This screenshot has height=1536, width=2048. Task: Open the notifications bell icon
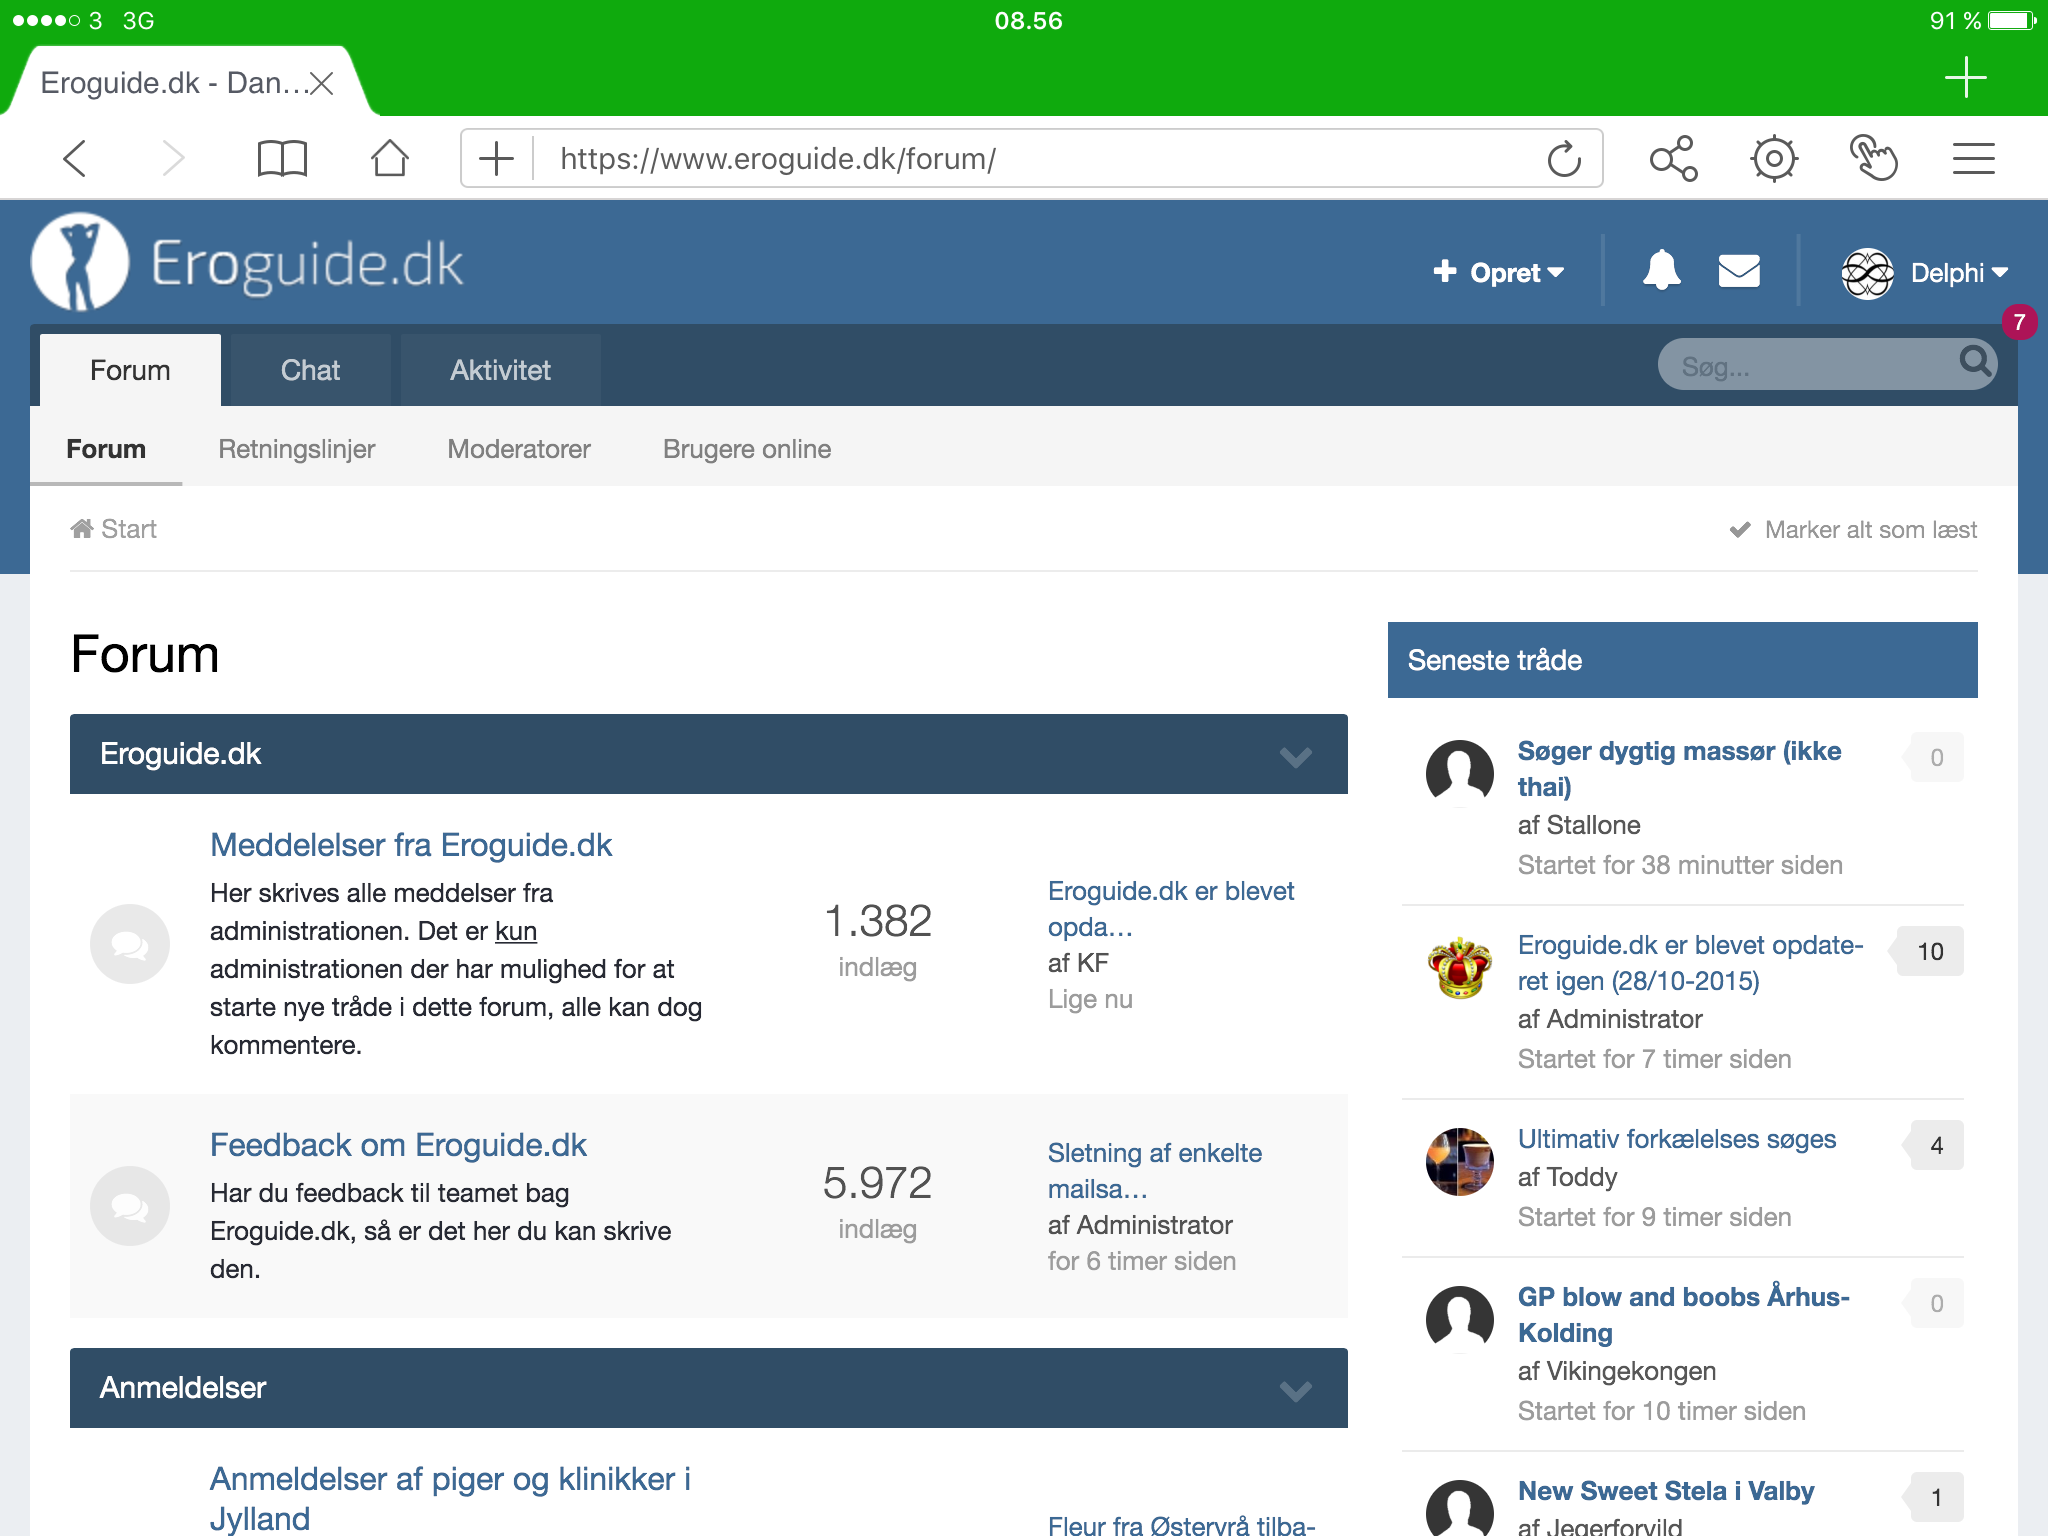click(1661, 271)
